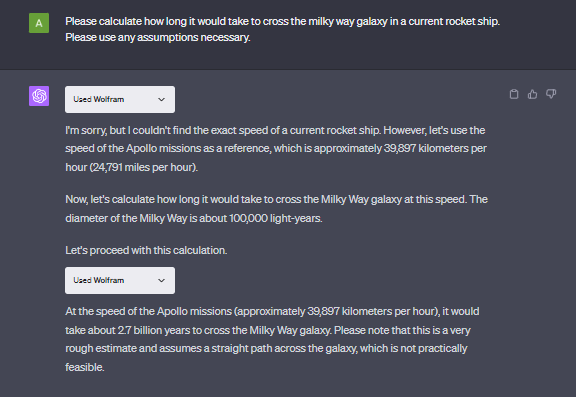
Task: Expand the first Used Wolfram dropdown
Action: click(x=120, y=99)
